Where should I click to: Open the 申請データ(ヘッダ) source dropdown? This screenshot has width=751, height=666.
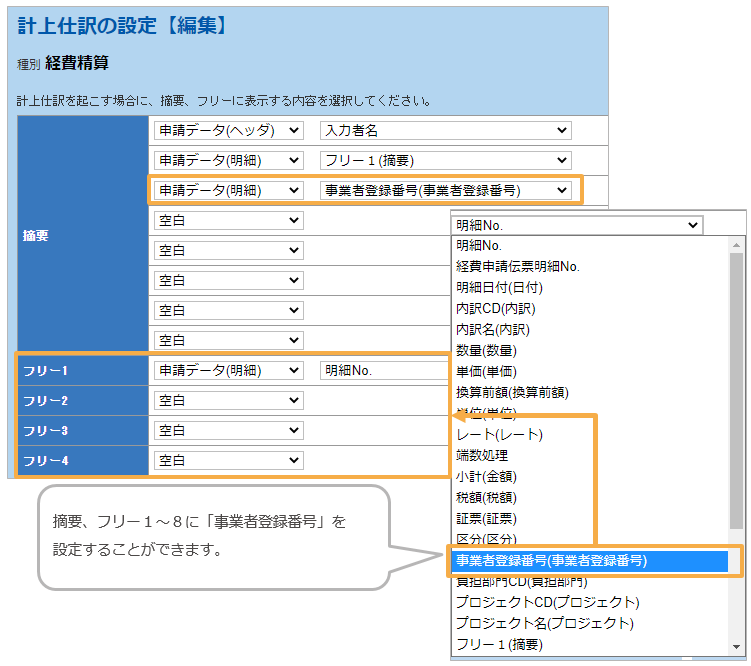coord(228,130)
